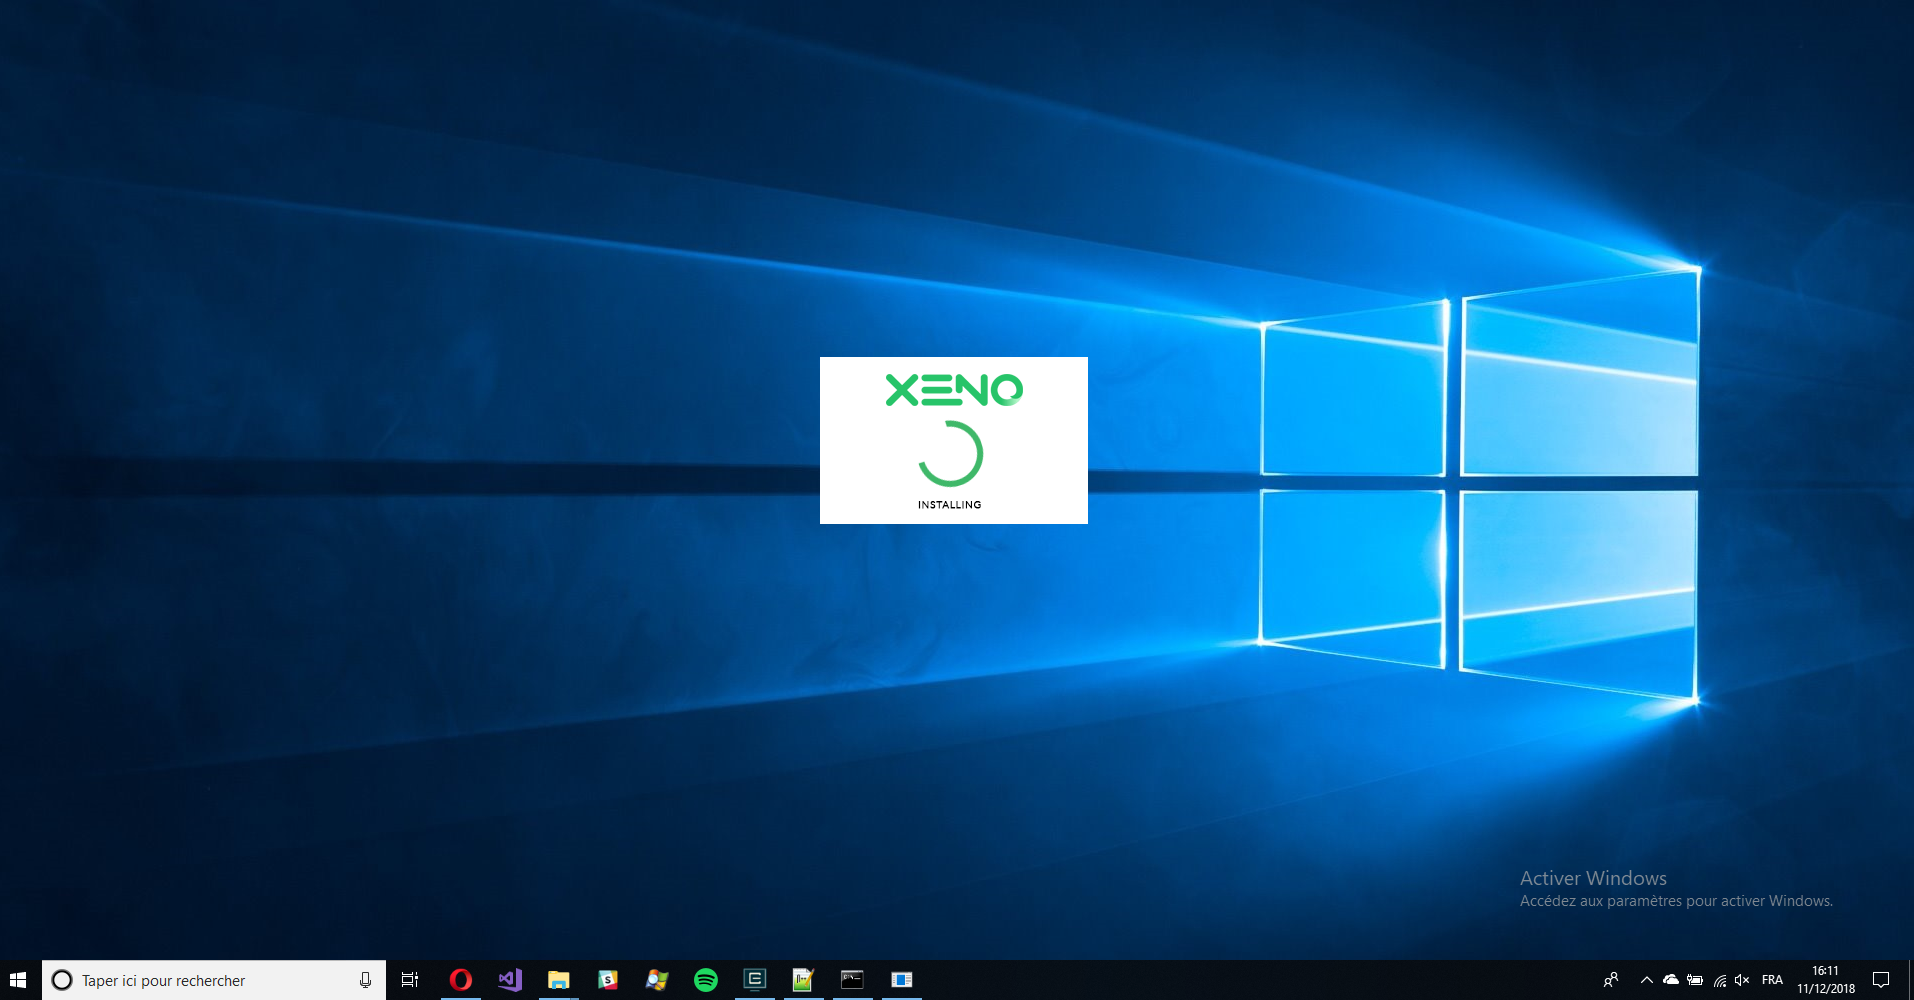1914x1000 pixels.
Task: Expand the hidden system tray icons
Action: pos(1646,980)
